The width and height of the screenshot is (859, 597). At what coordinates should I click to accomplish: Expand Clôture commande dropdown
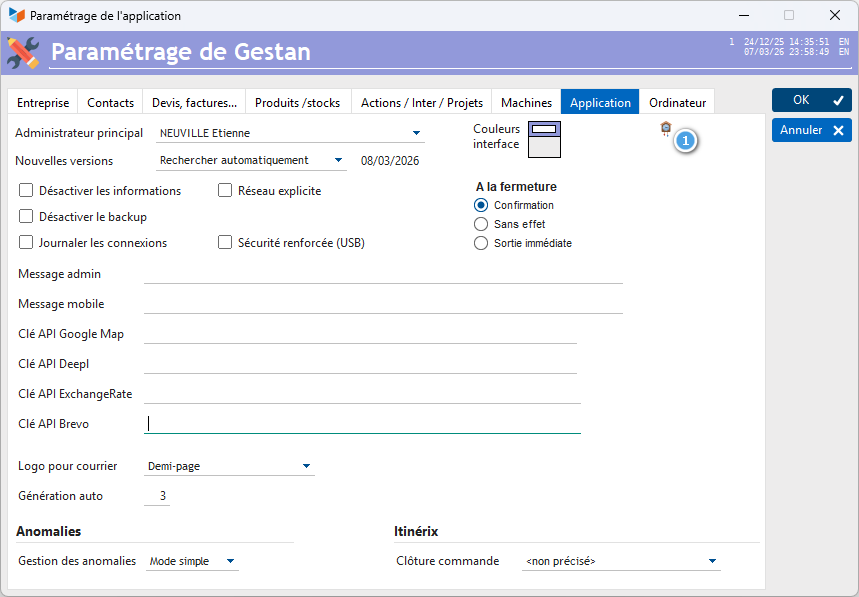click(x=712, y=562)
